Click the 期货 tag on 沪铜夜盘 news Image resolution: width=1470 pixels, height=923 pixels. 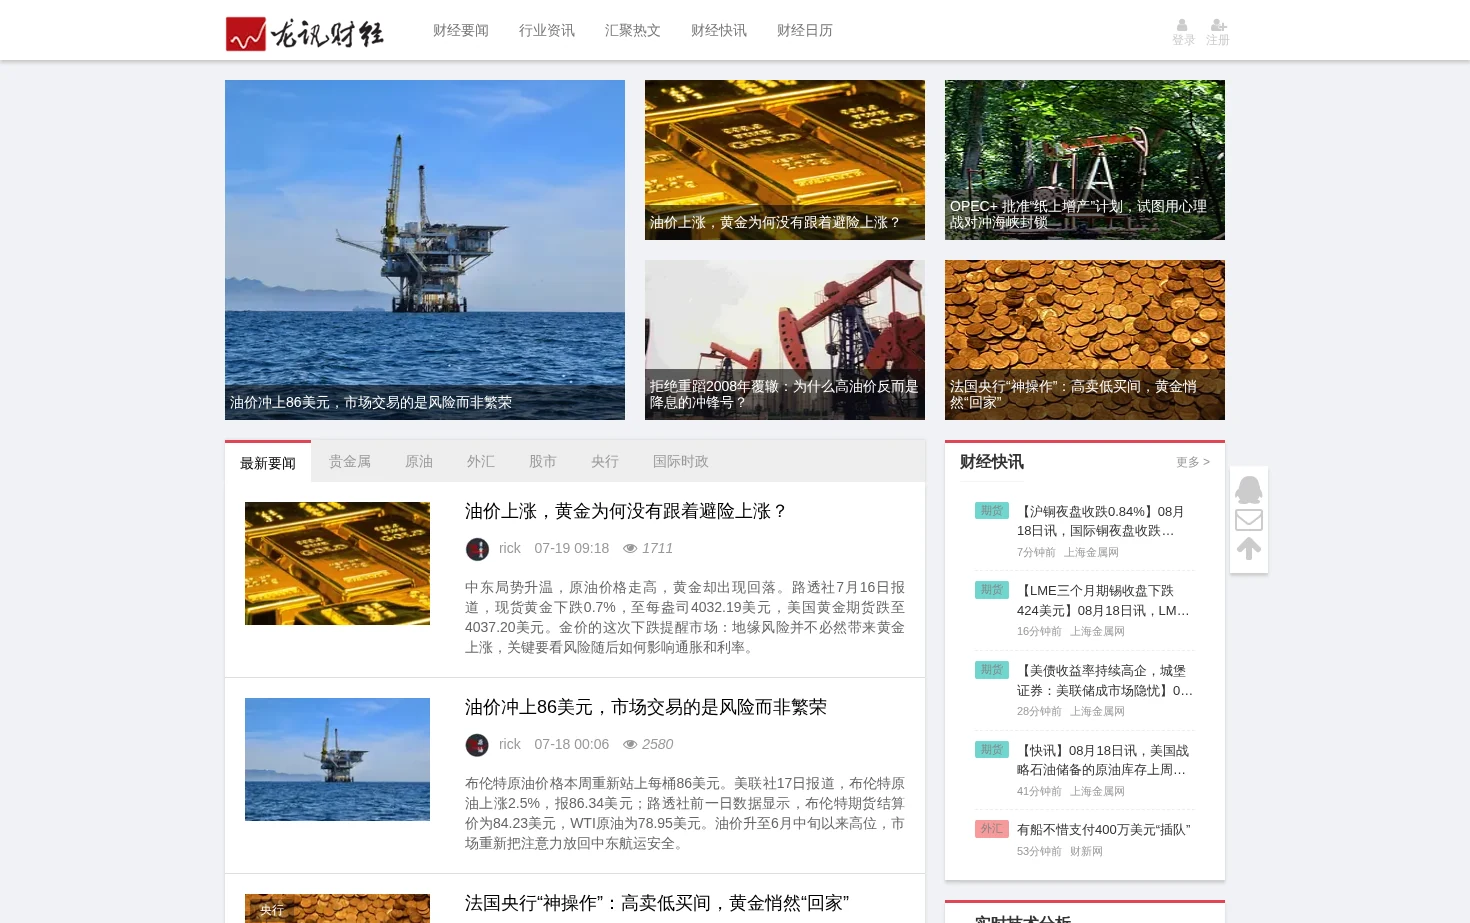(992, 511)
